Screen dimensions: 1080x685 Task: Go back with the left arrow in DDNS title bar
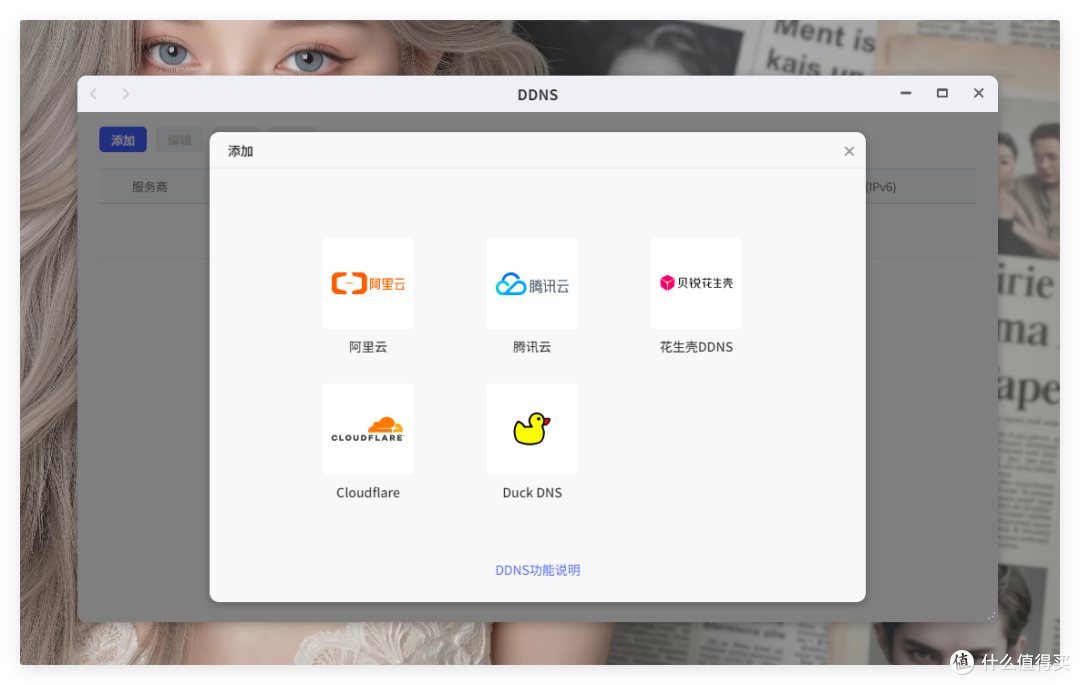(94, 94)
